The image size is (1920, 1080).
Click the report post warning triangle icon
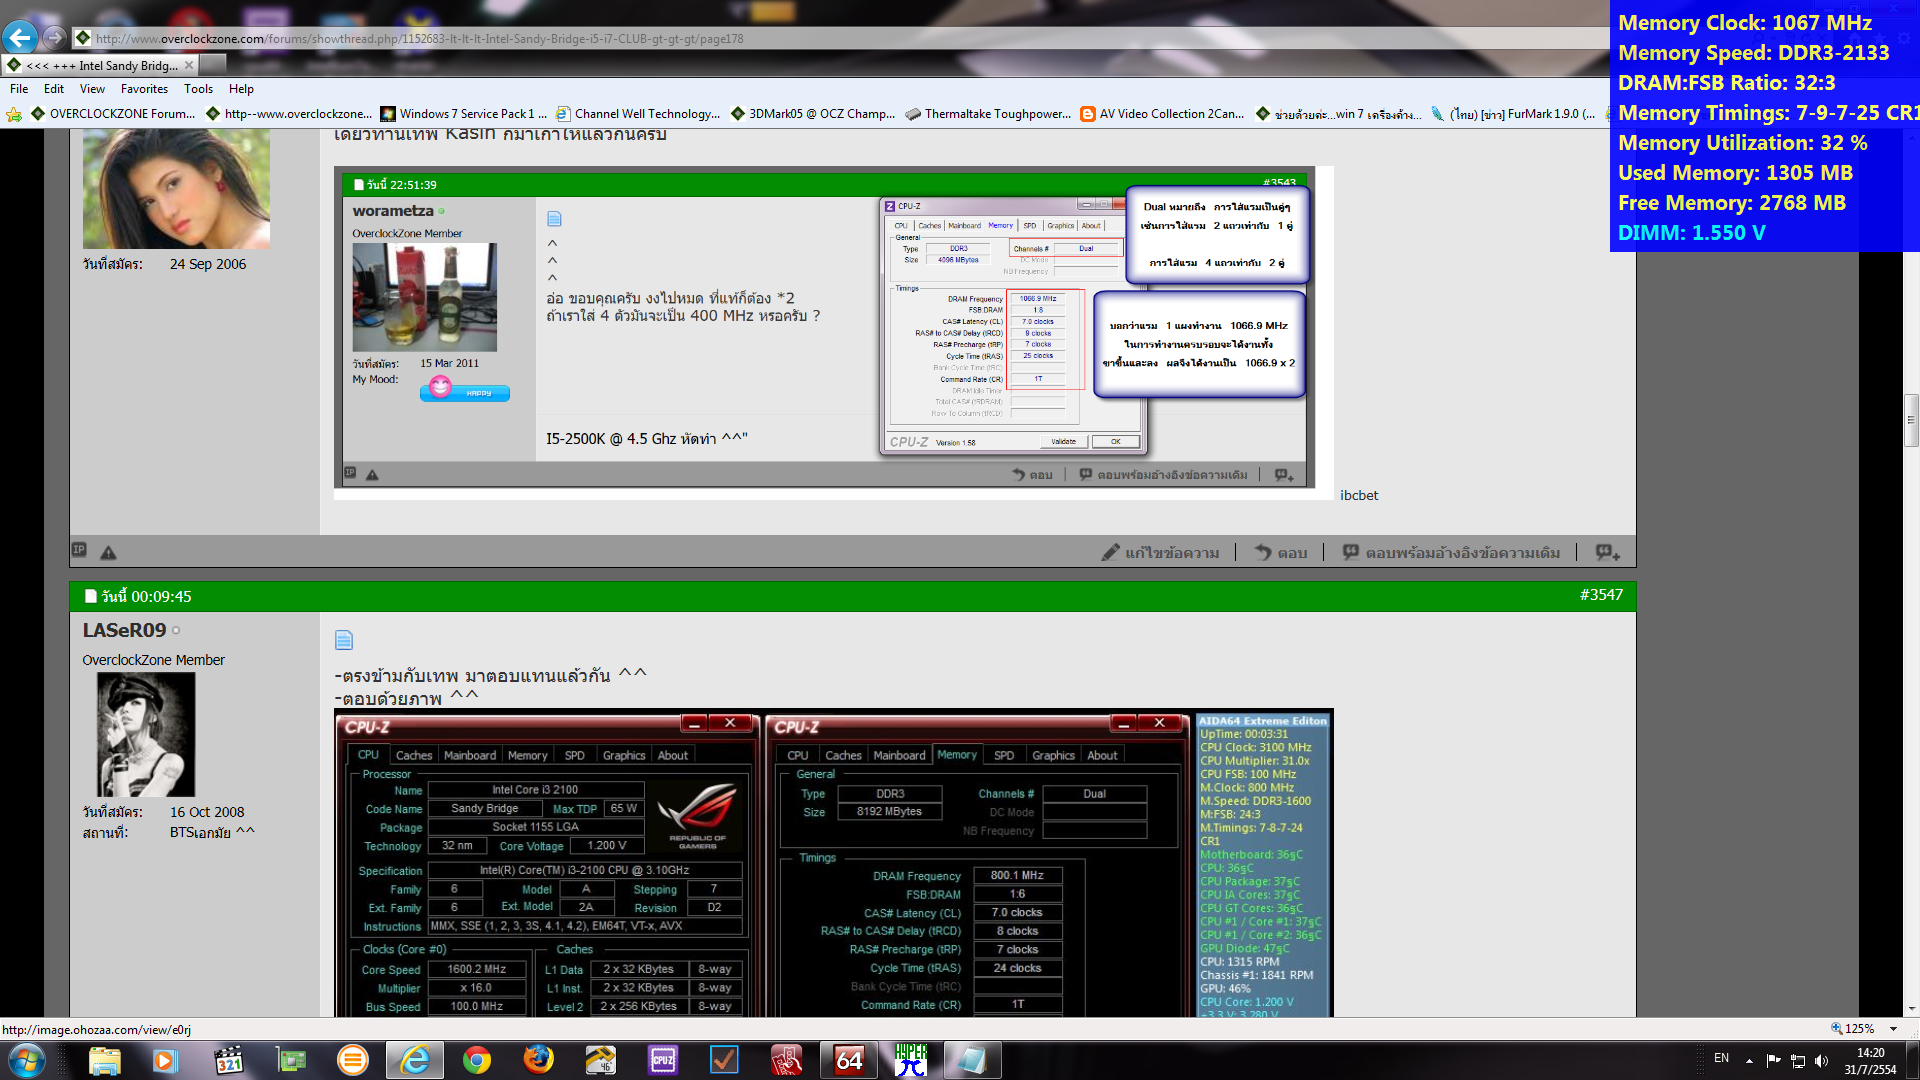[x=108, y=552]
